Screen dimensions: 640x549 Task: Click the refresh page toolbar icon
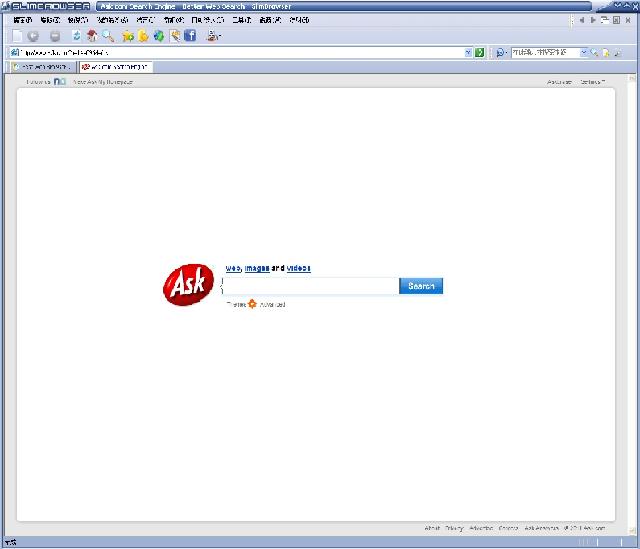pyautogui.click(x=76, y=36)
